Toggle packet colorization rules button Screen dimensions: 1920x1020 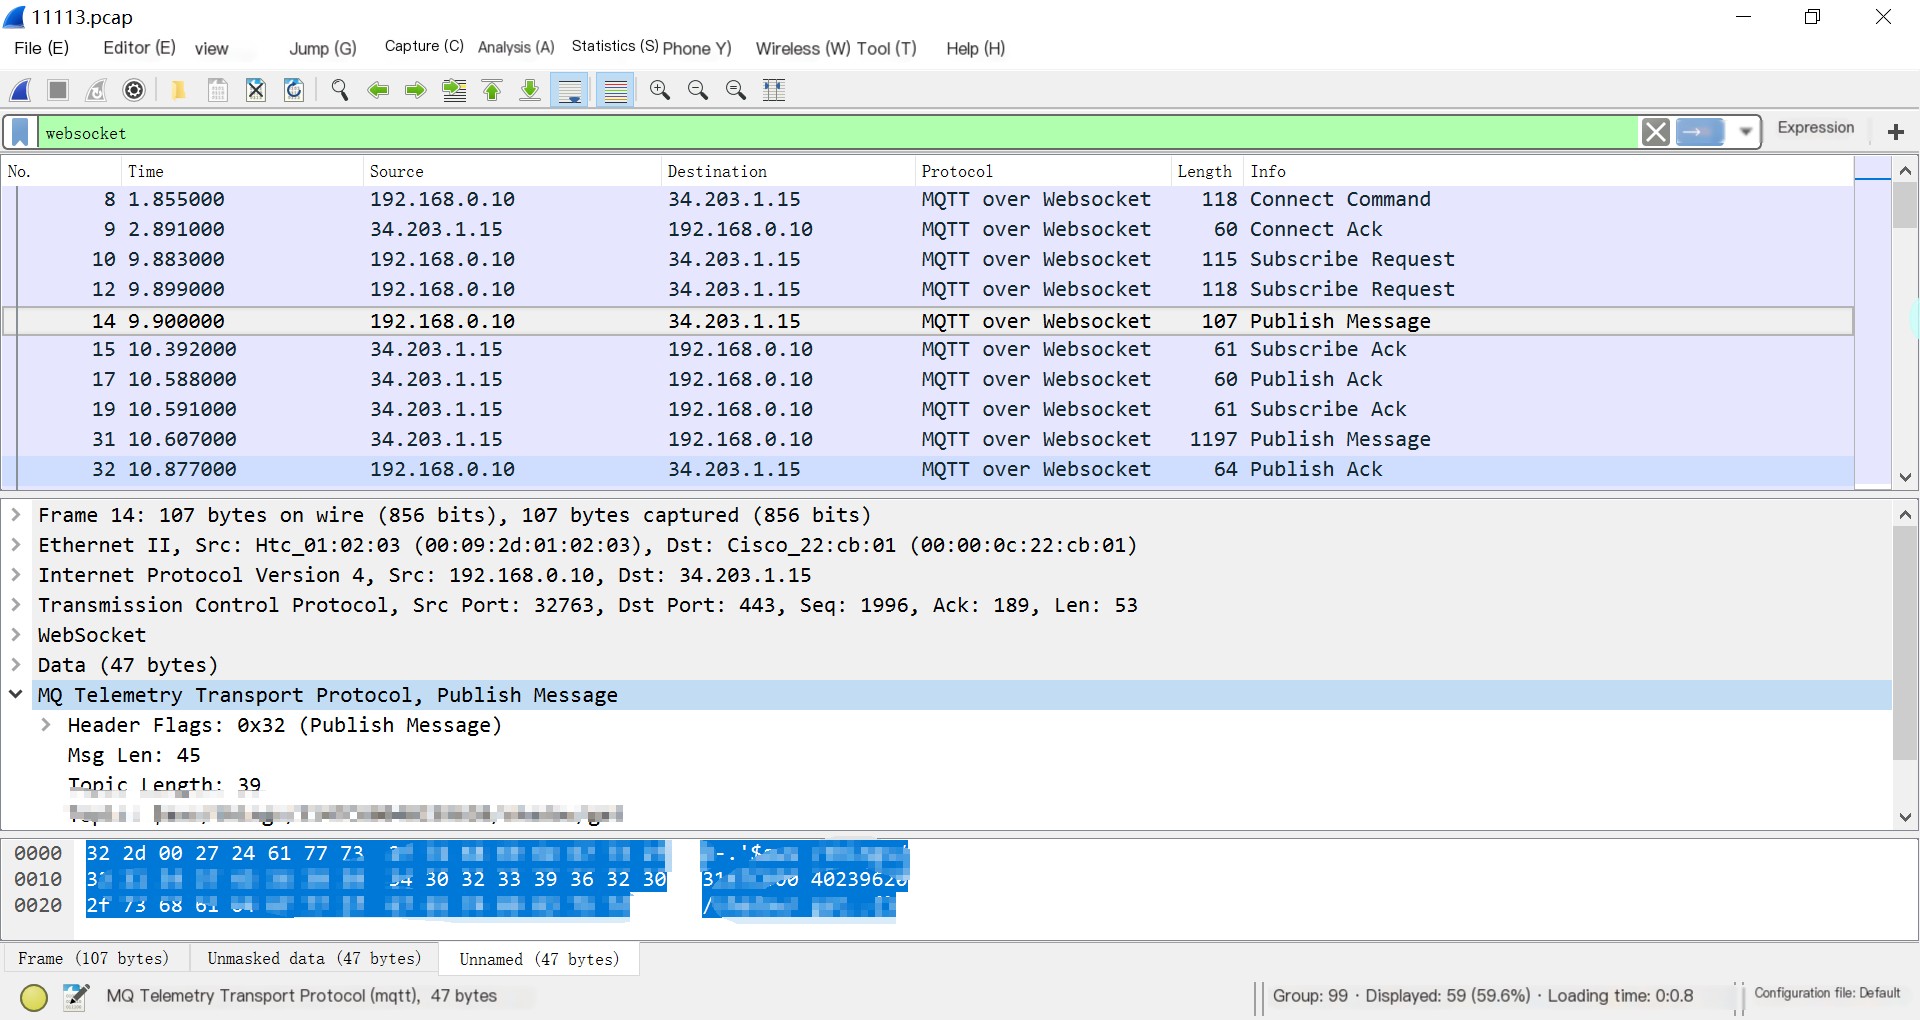(x=616, y=90)
